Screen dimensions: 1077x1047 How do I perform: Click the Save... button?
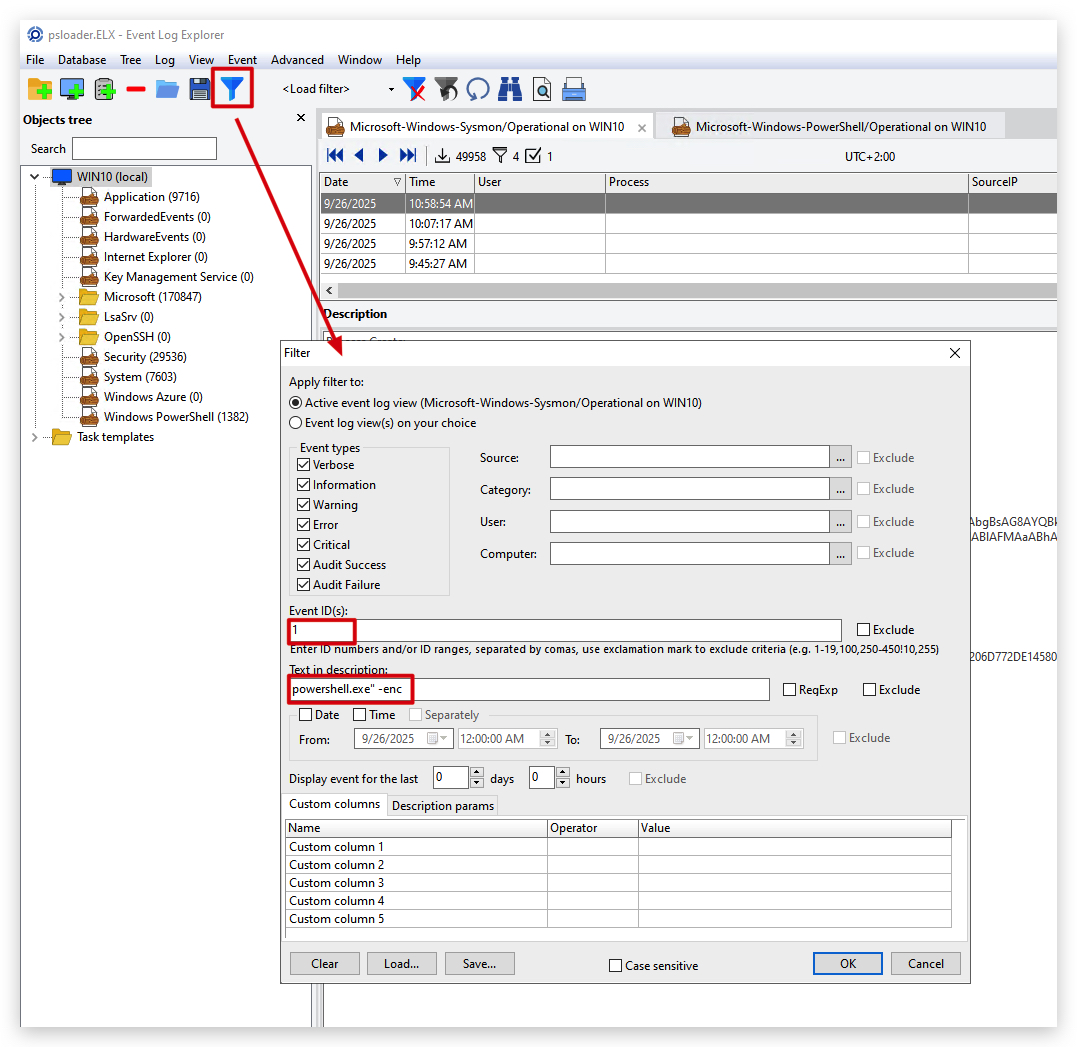click(479, 964)
